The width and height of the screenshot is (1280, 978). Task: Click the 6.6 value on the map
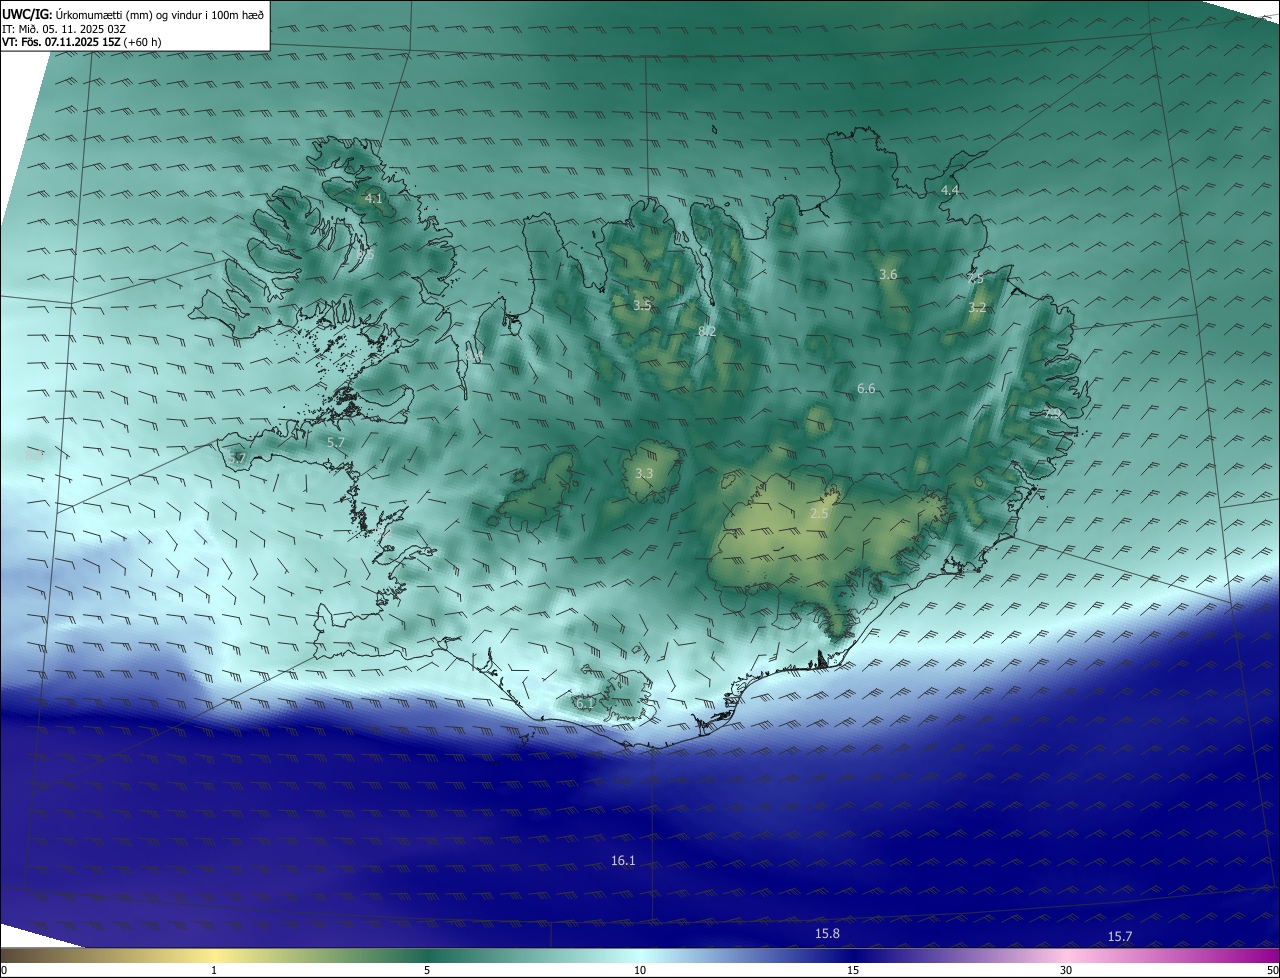(x=866, y=388)
